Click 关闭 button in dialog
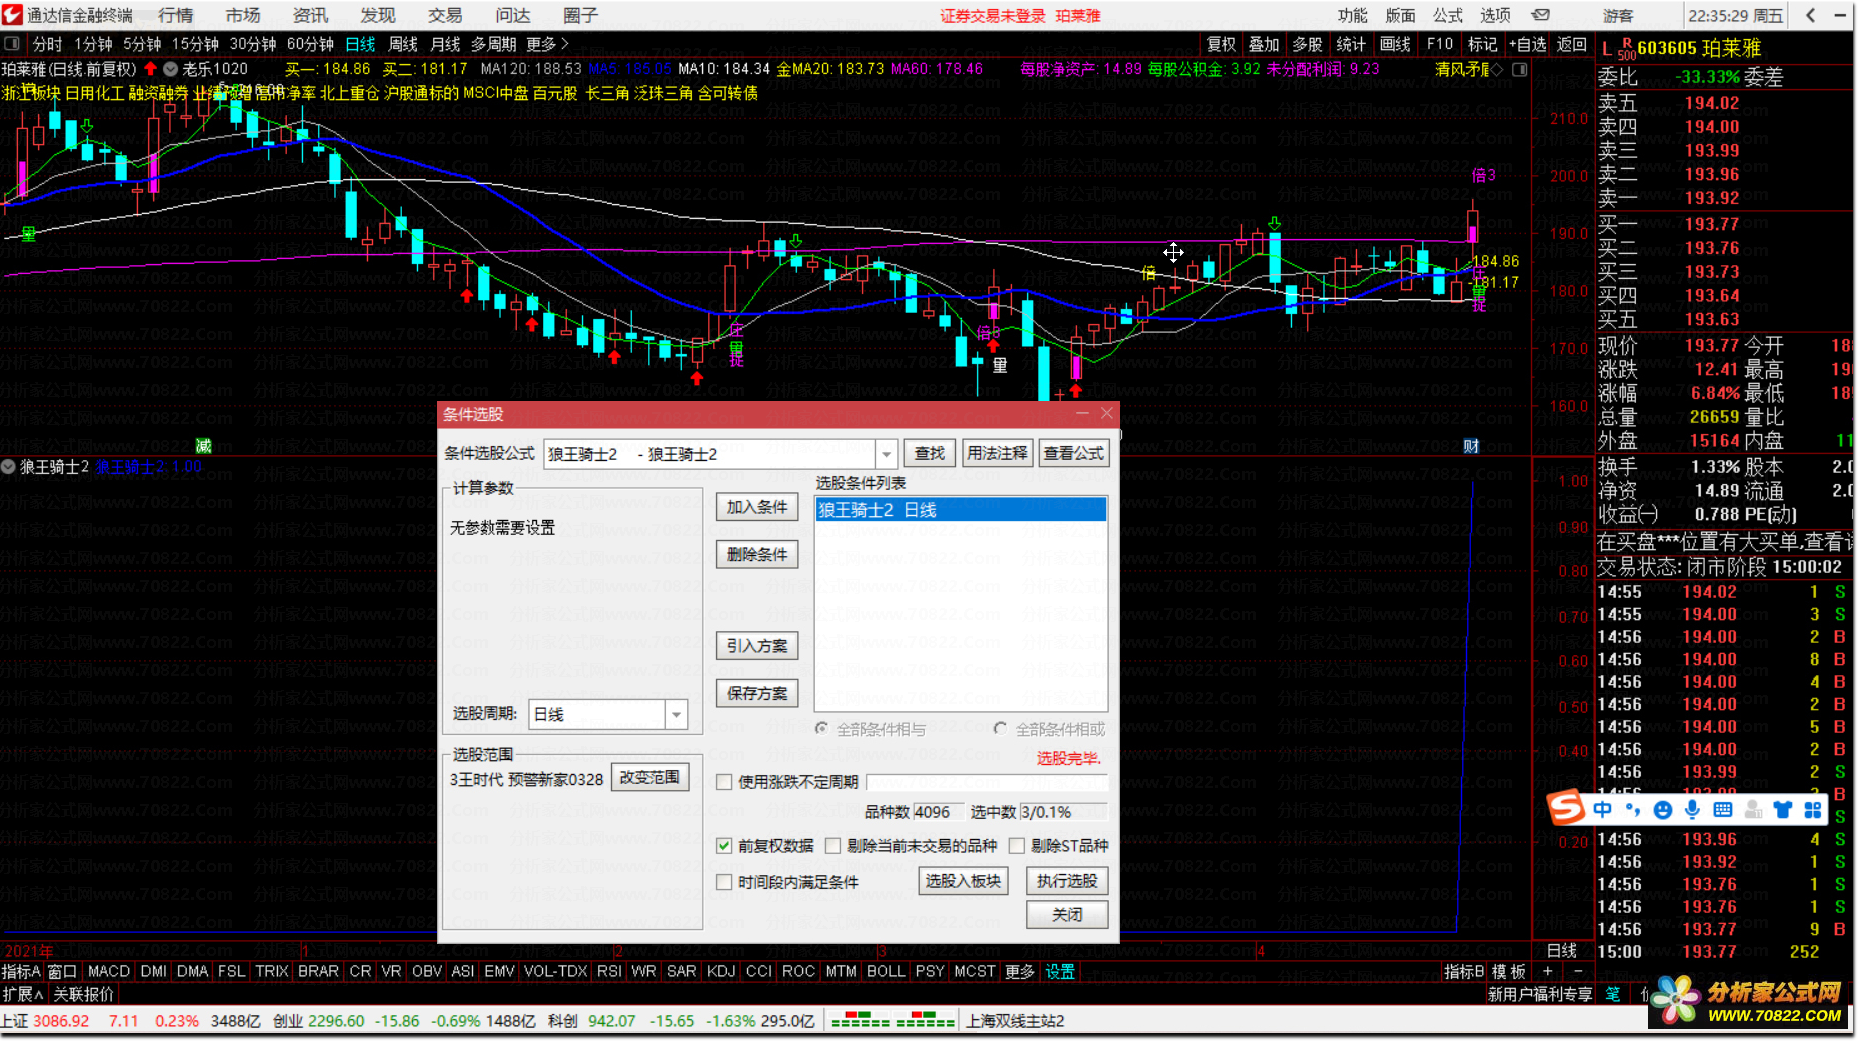This screenshot has height=1041, width=1859. coord(1067,914)
